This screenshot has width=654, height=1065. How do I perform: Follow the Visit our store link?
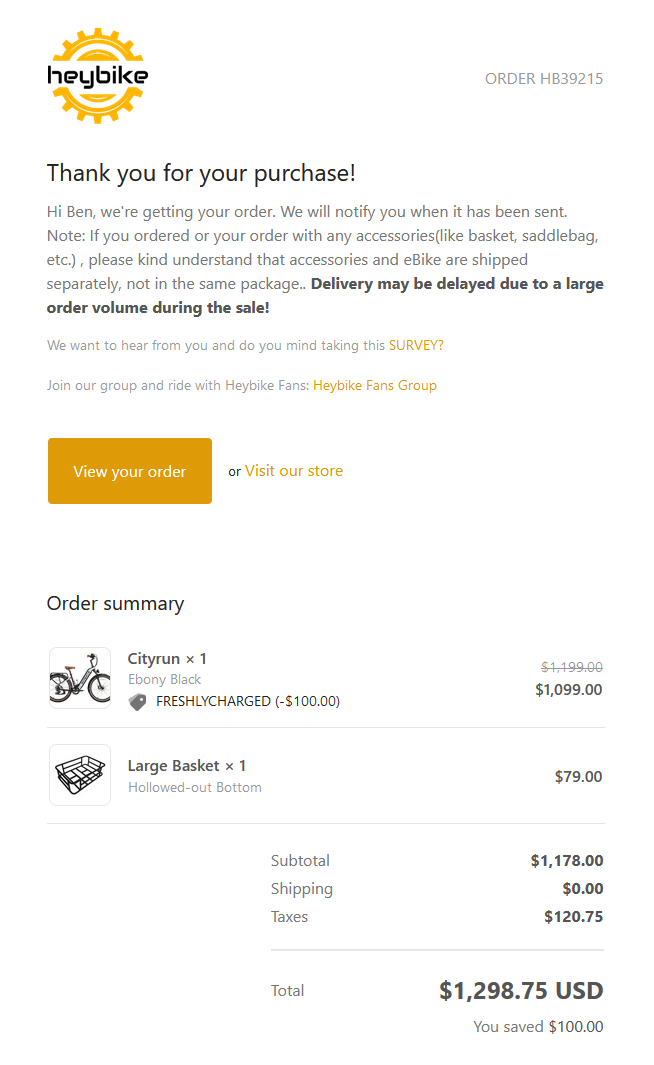coord(294,471)
